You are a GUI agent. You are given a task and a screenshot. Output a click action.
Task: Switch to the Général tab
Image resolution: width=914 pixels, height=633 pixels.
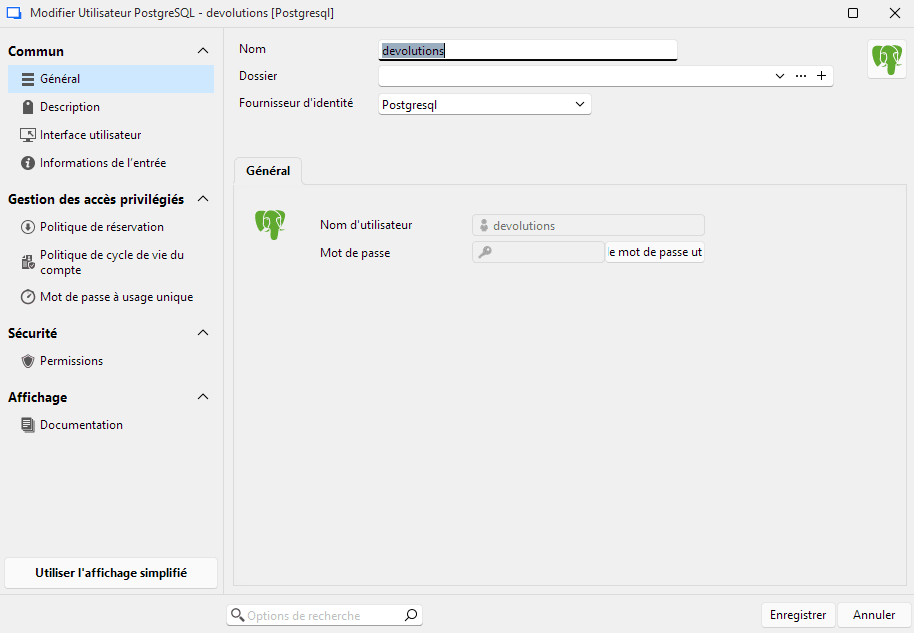[267, 170]
